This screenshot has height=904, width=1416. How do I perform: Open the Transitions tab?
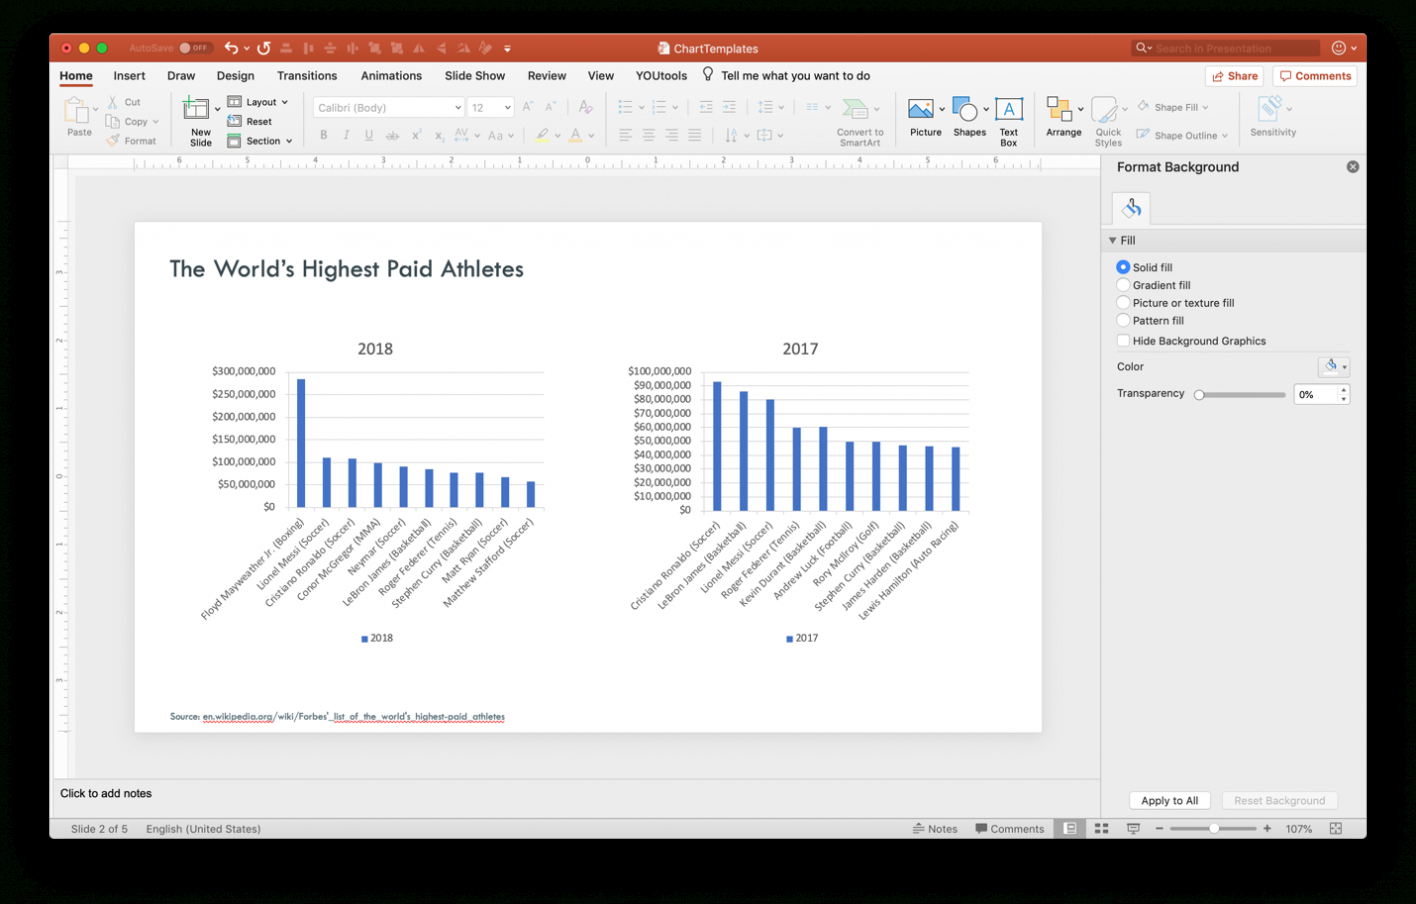pyautogui.click(x=307, y=76)
